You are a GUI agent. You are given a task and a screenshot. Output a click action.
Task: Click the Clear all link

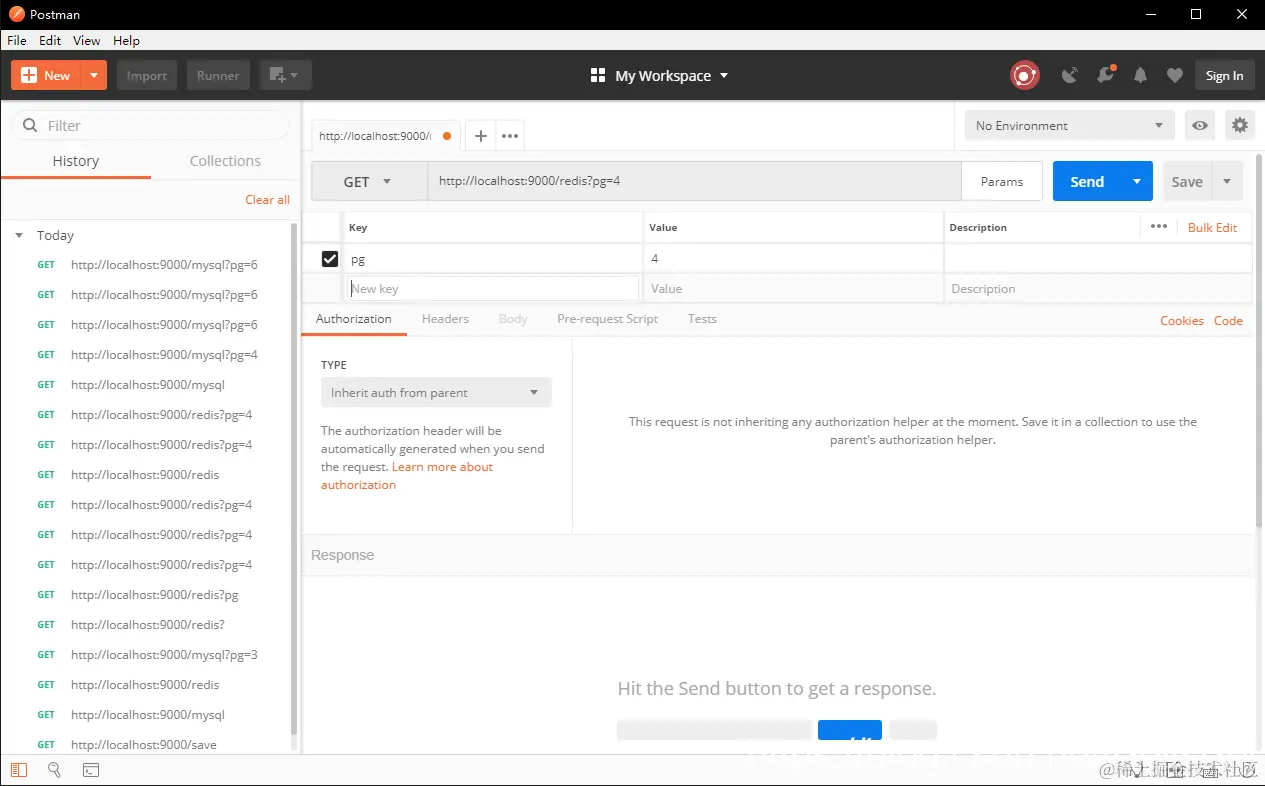[267, 199]
